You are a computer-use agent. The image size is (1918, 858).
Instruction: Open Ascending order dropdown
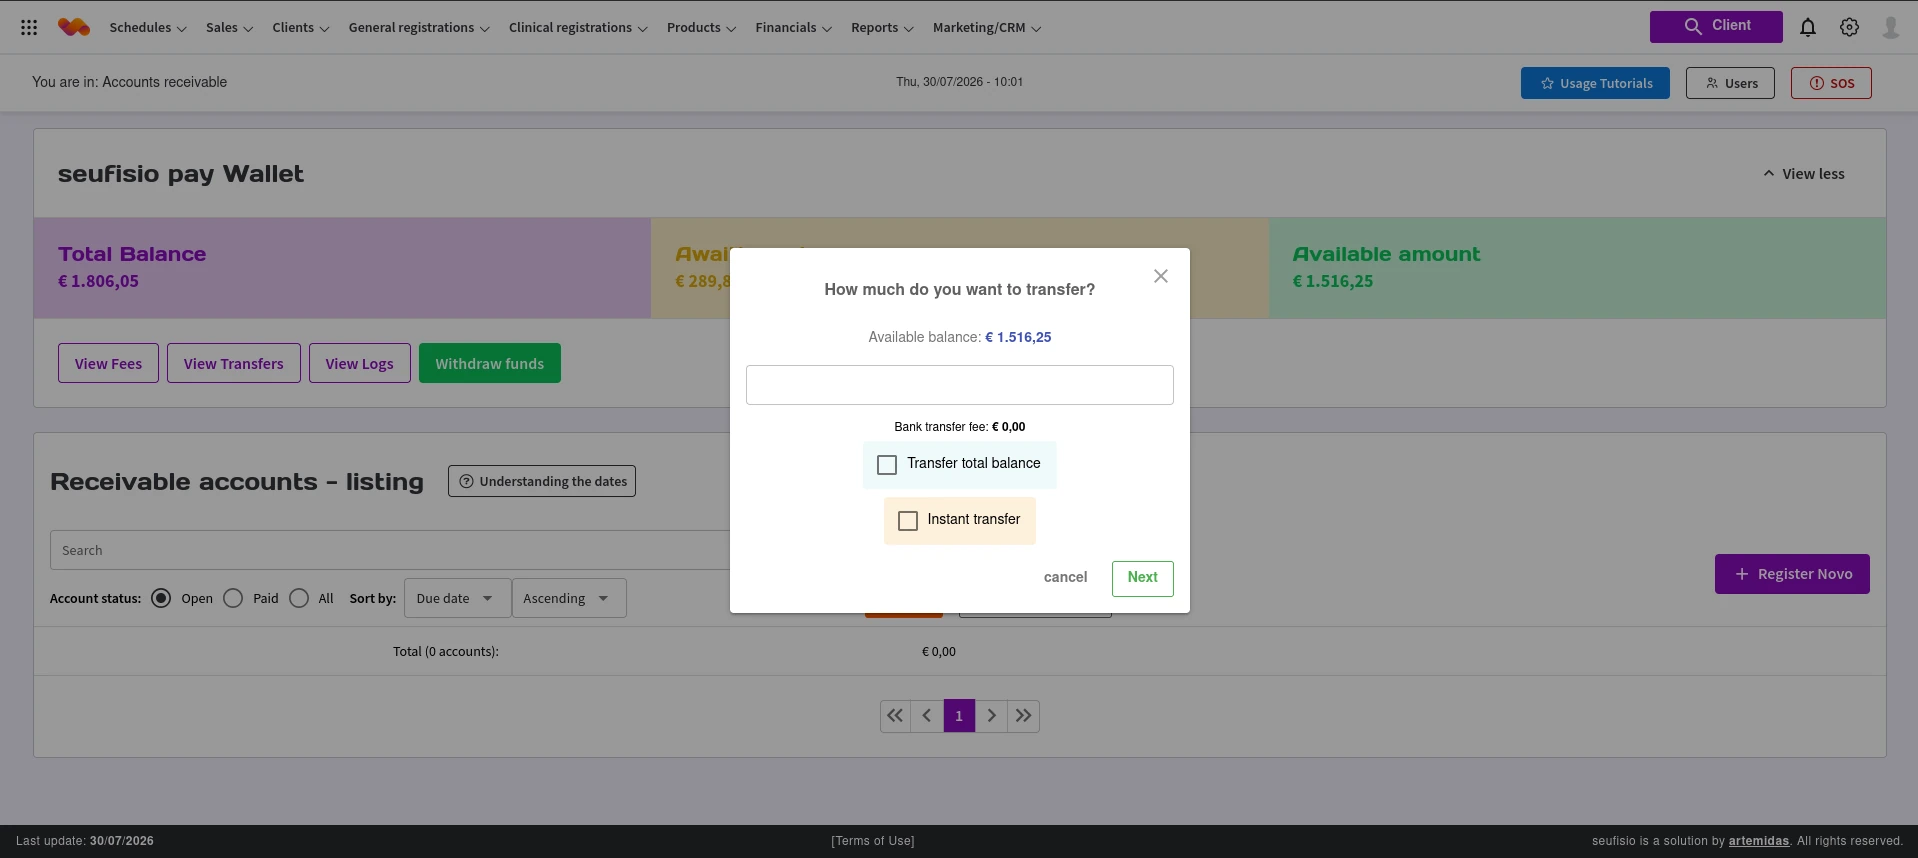pos(569,598)
